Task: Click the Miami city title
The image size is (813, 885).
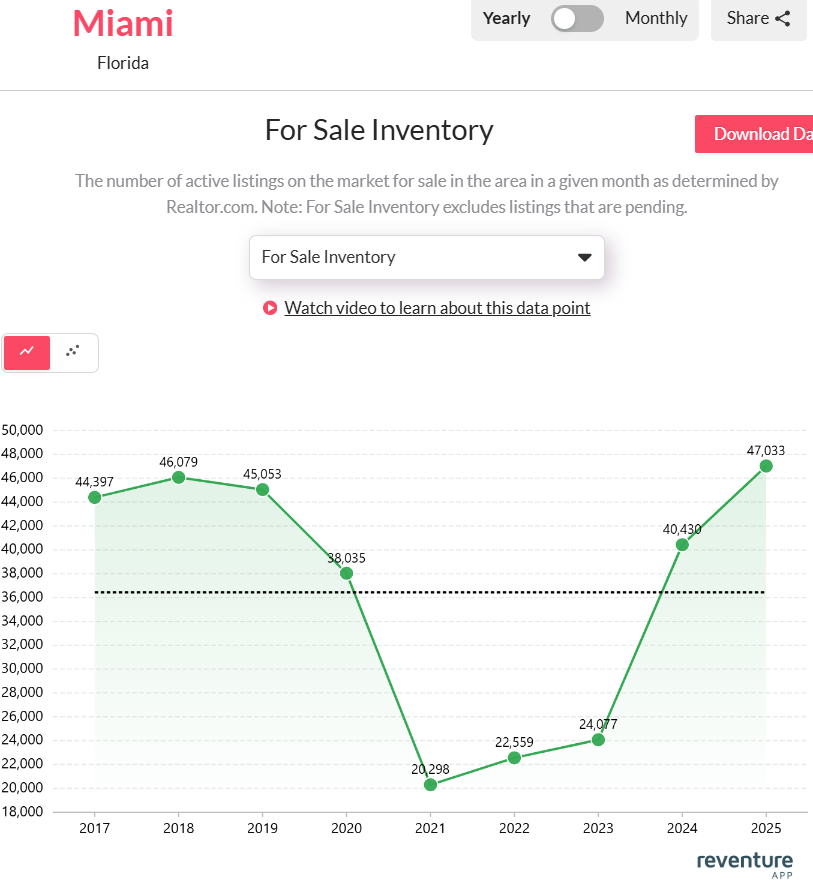Action: [x=123, y=24]
